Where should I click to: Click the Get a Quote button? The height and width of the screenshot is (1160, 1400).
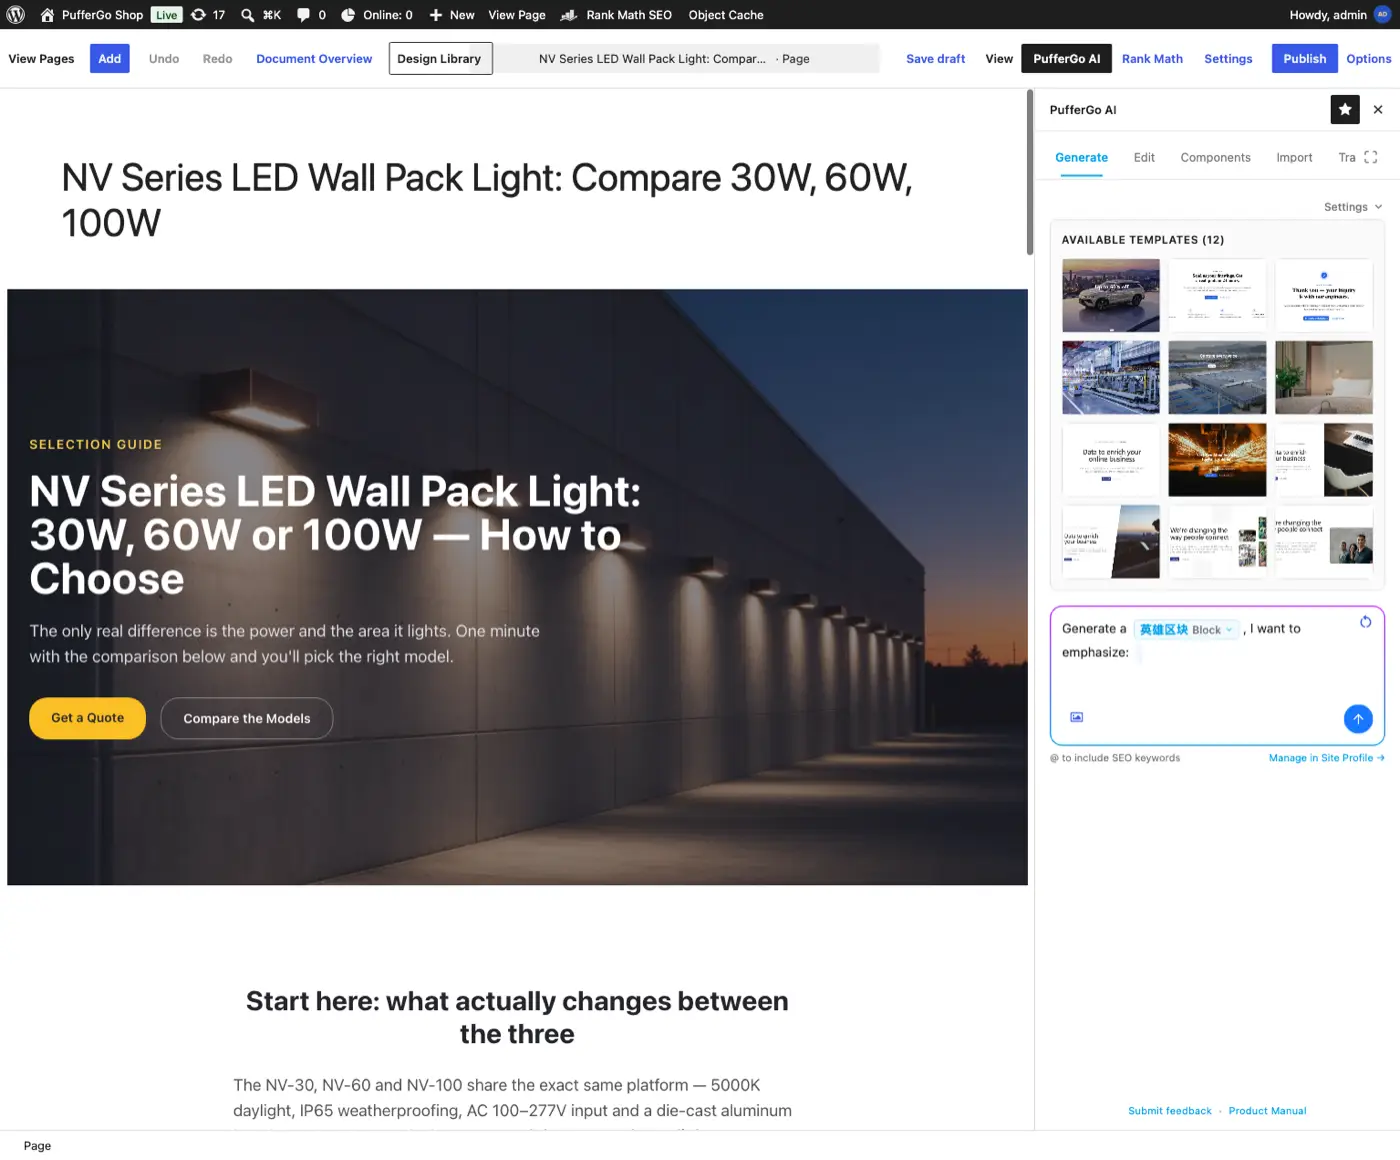88,718
